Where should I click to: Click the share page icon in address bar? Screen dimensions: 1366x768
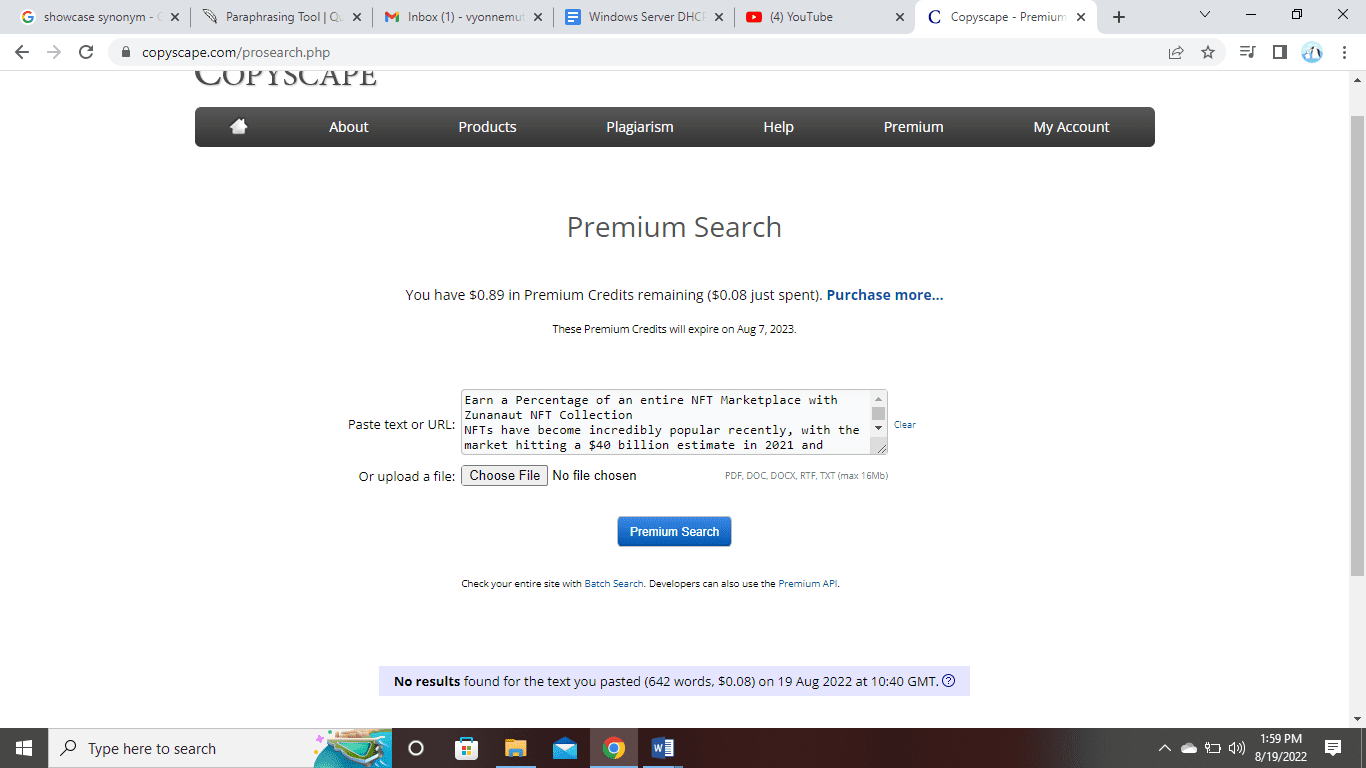(x=1176, y=52)
